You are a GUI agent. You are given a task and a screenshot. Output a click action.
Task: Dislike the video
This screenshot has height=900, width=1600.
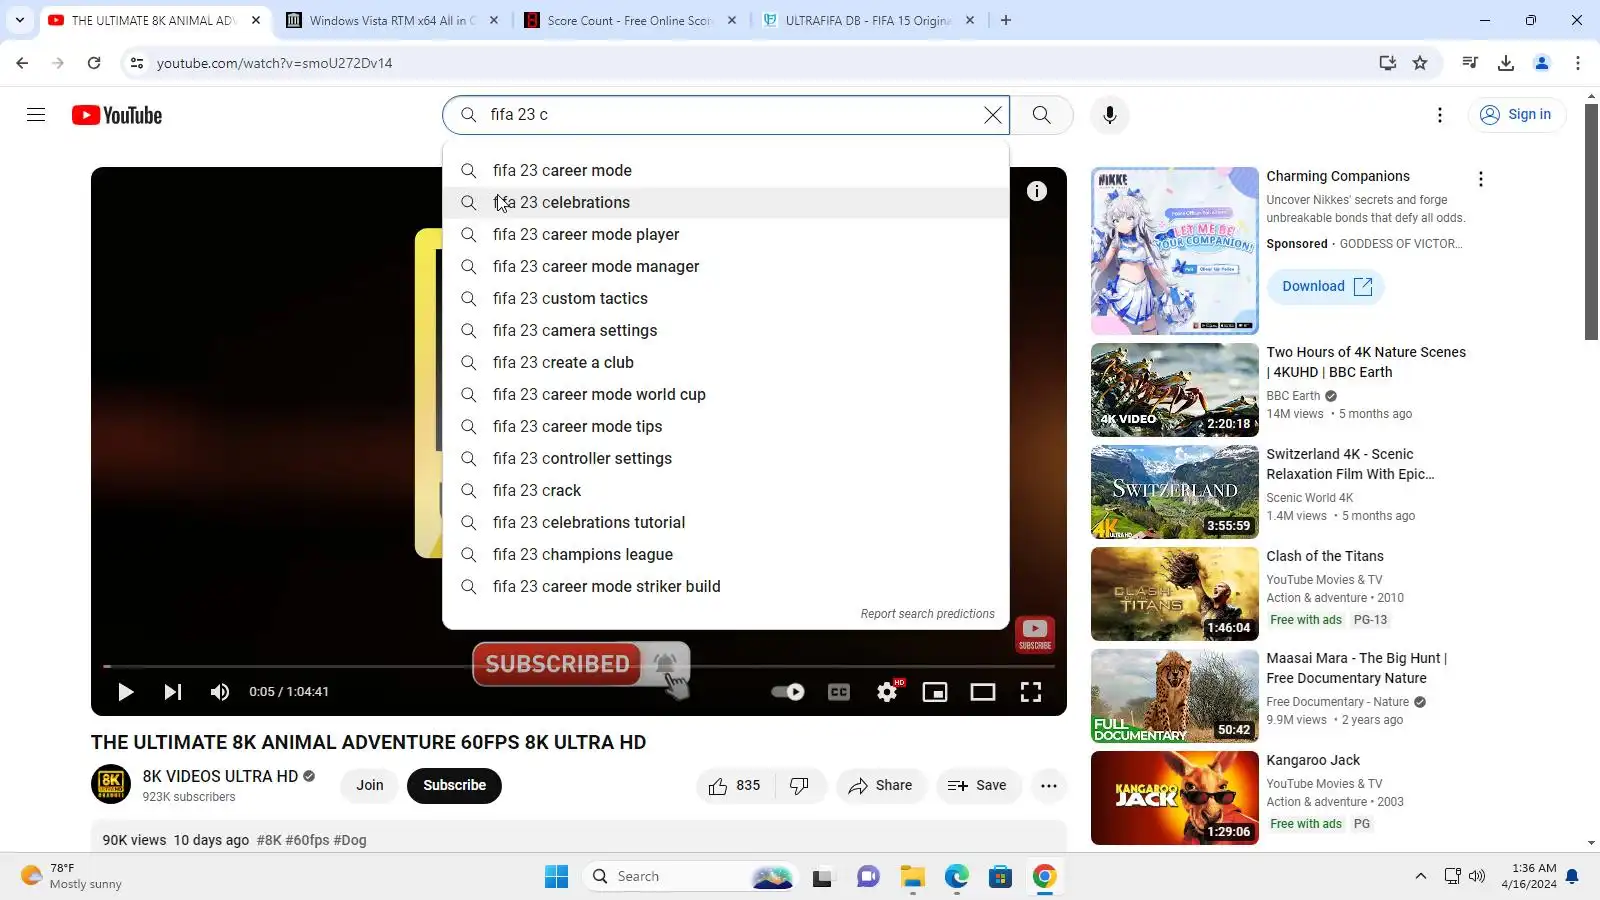point(800,786)
